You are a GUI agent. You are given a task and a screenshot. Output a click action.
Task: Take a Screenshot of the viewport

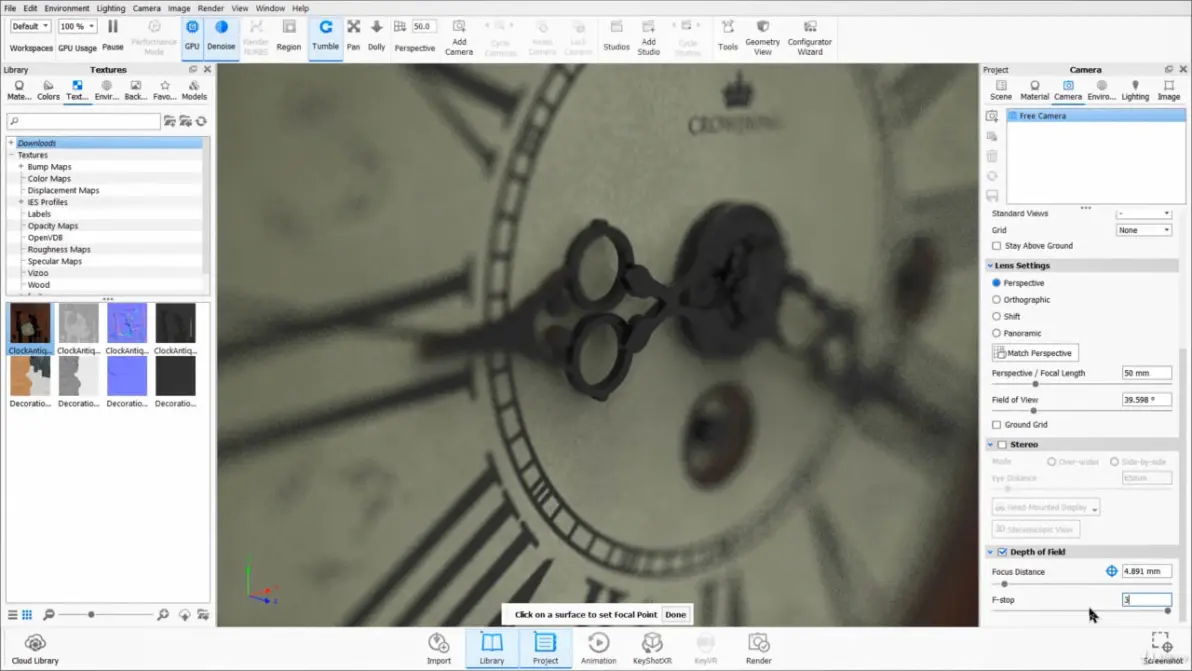[x=1162, y=649]
